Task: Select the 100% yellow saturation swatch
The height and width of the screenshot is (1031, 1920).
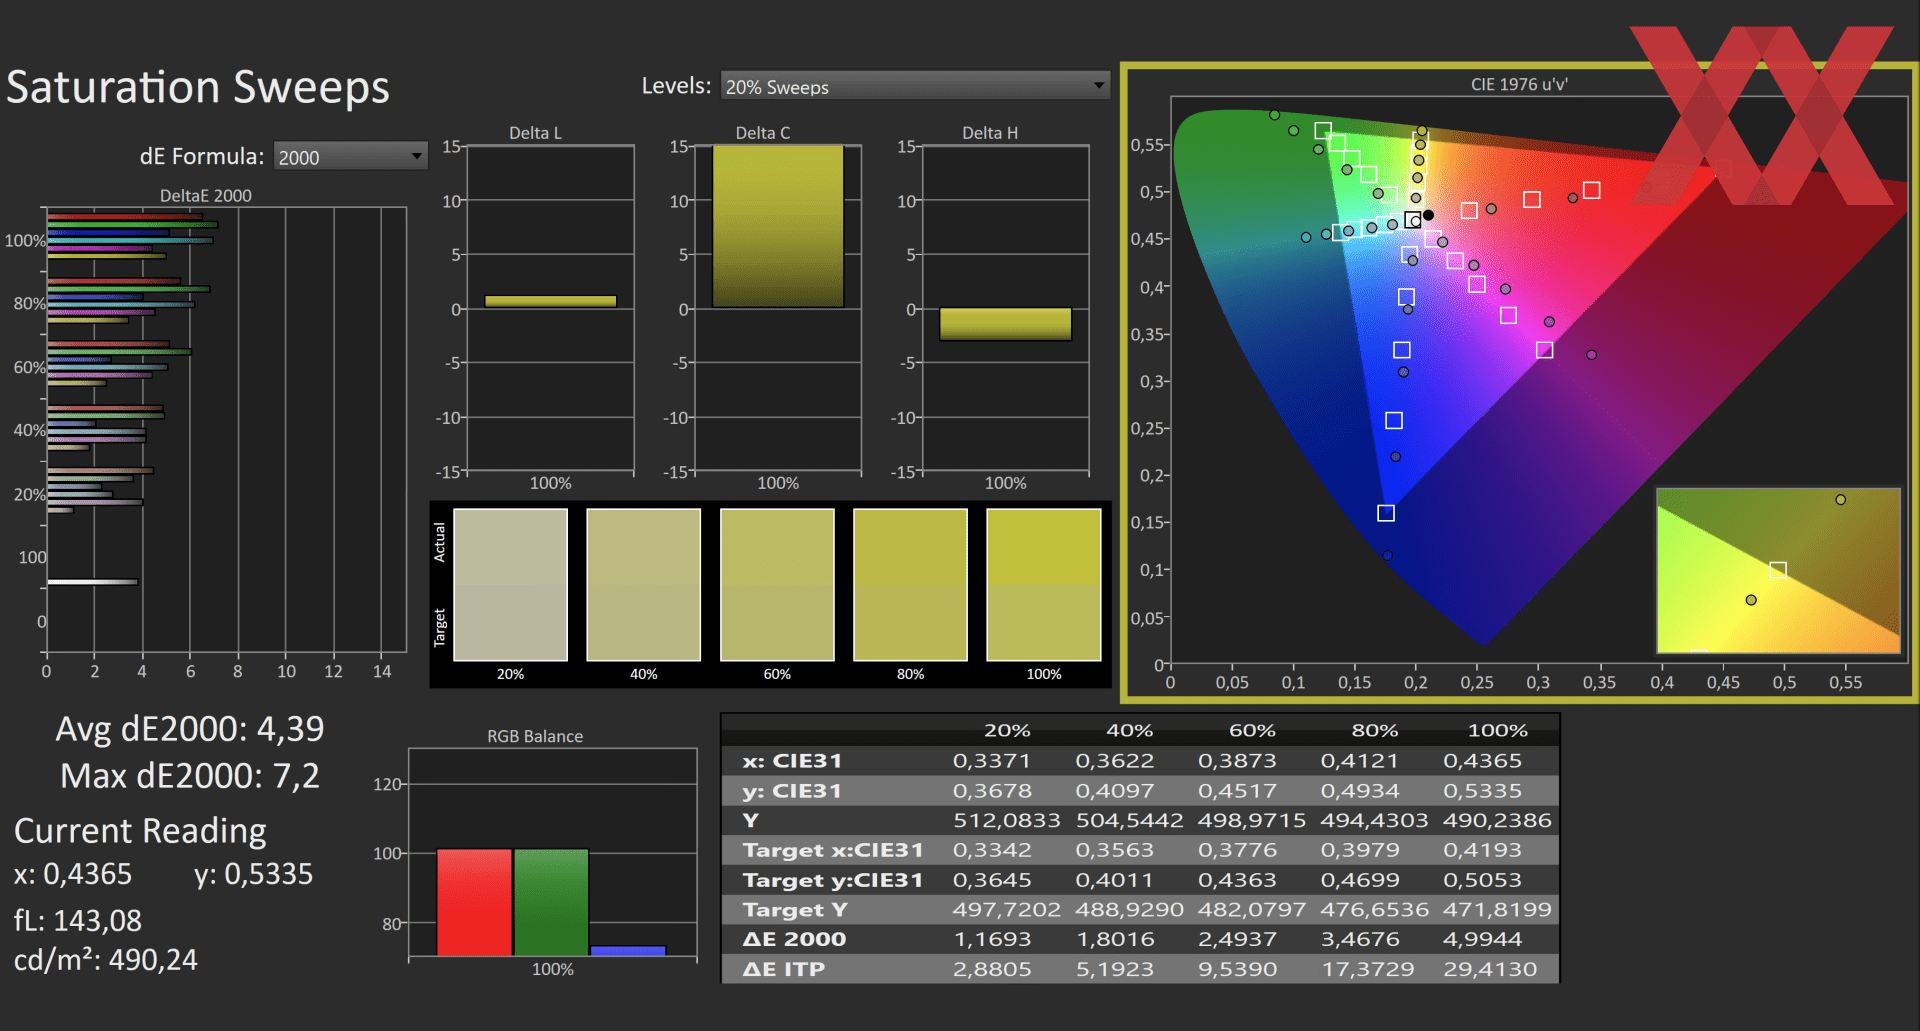Action: (x=1044, y=585)
